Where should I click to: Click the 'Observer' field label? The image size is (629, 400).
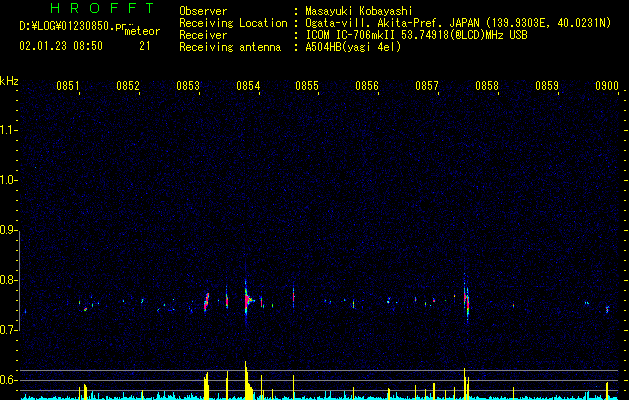(203, 11)
